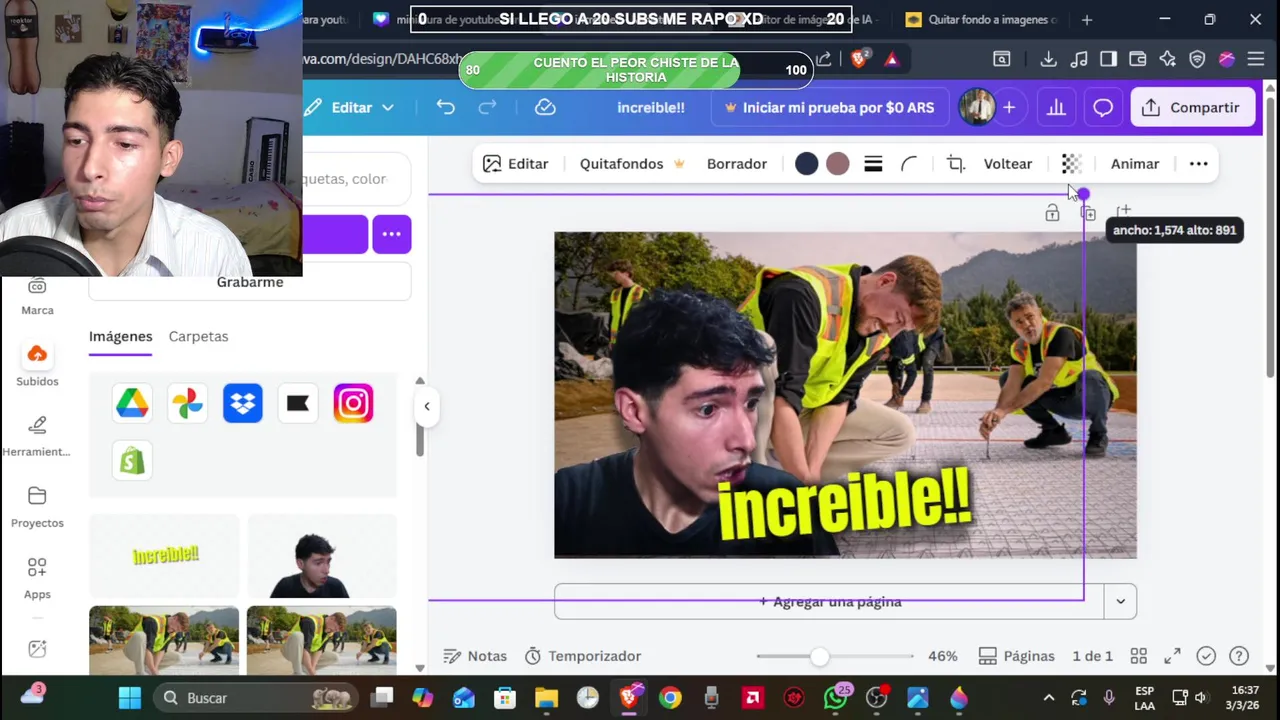This screenshot has width=1280, height=720.
Task: Enter fullscreen presentation mode icon
Action: 1172,656
